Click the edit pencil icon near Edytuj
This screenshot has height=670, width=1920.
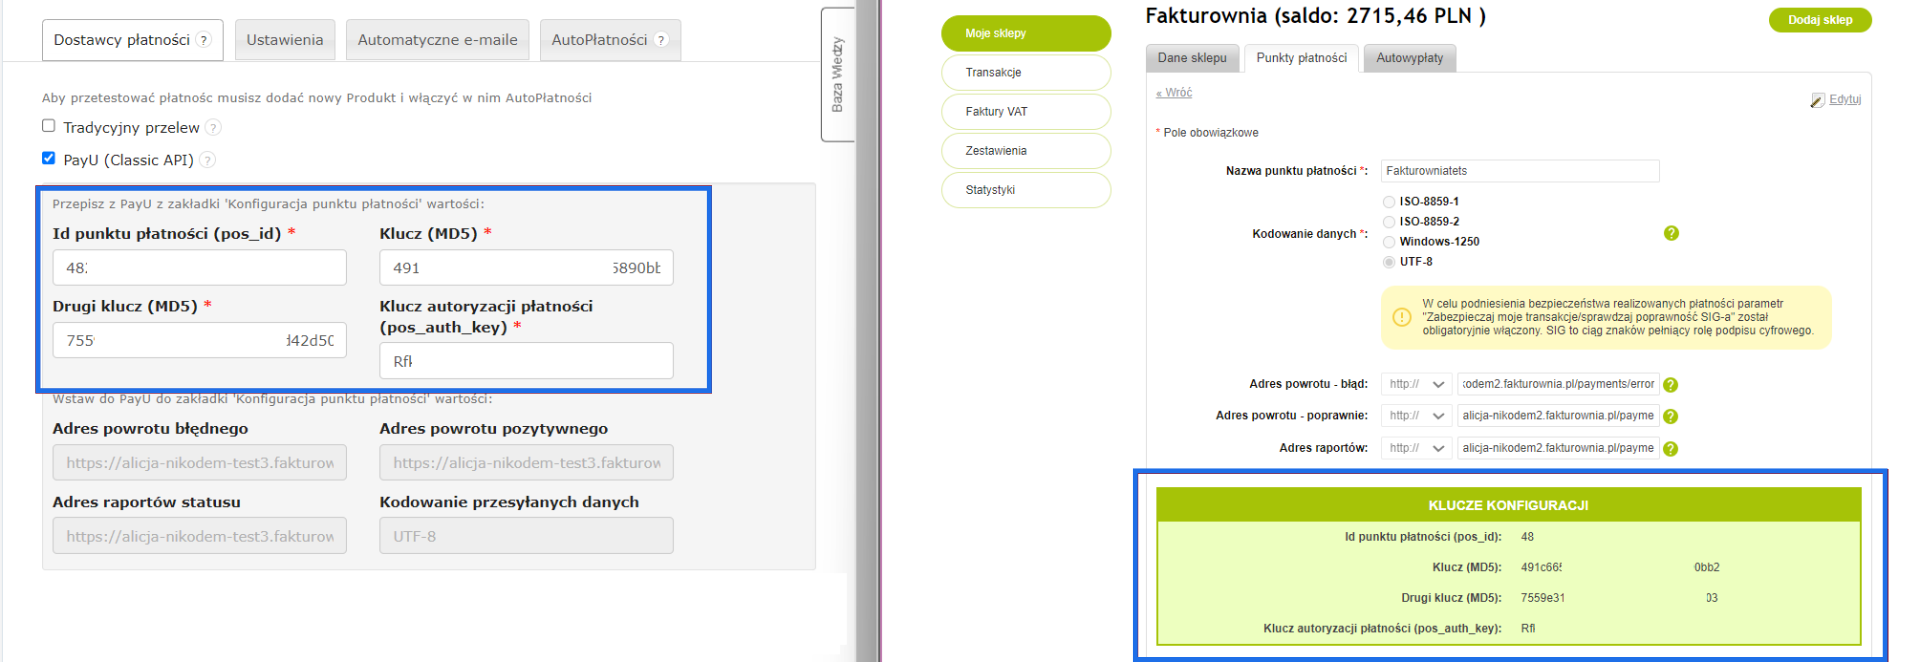pos(1817,100)
